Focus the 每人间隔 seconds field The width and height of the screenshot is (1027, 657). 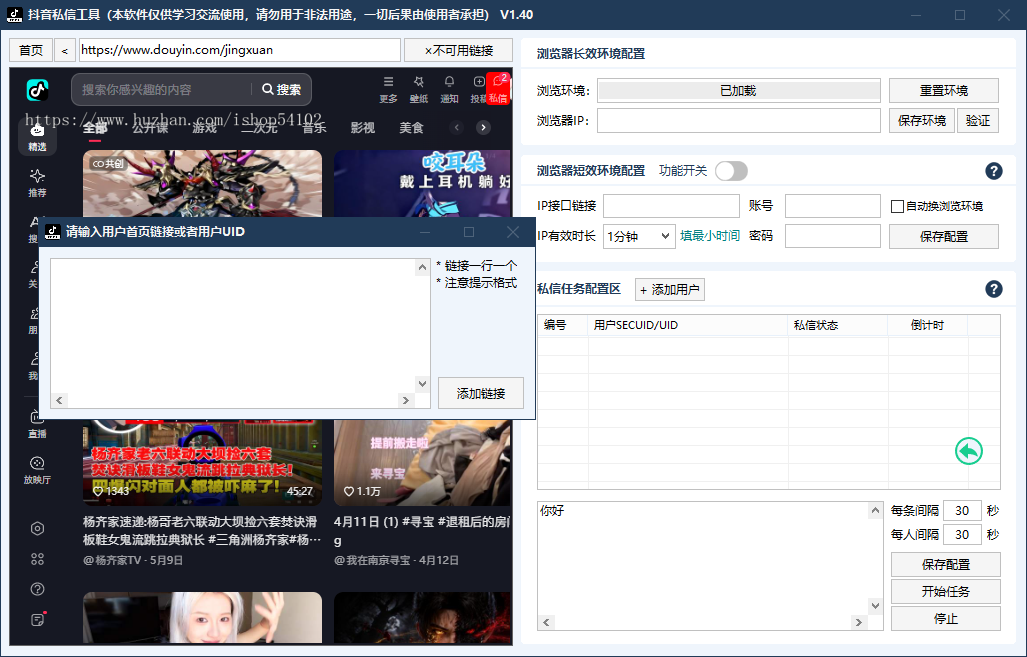tap(962, 535)
